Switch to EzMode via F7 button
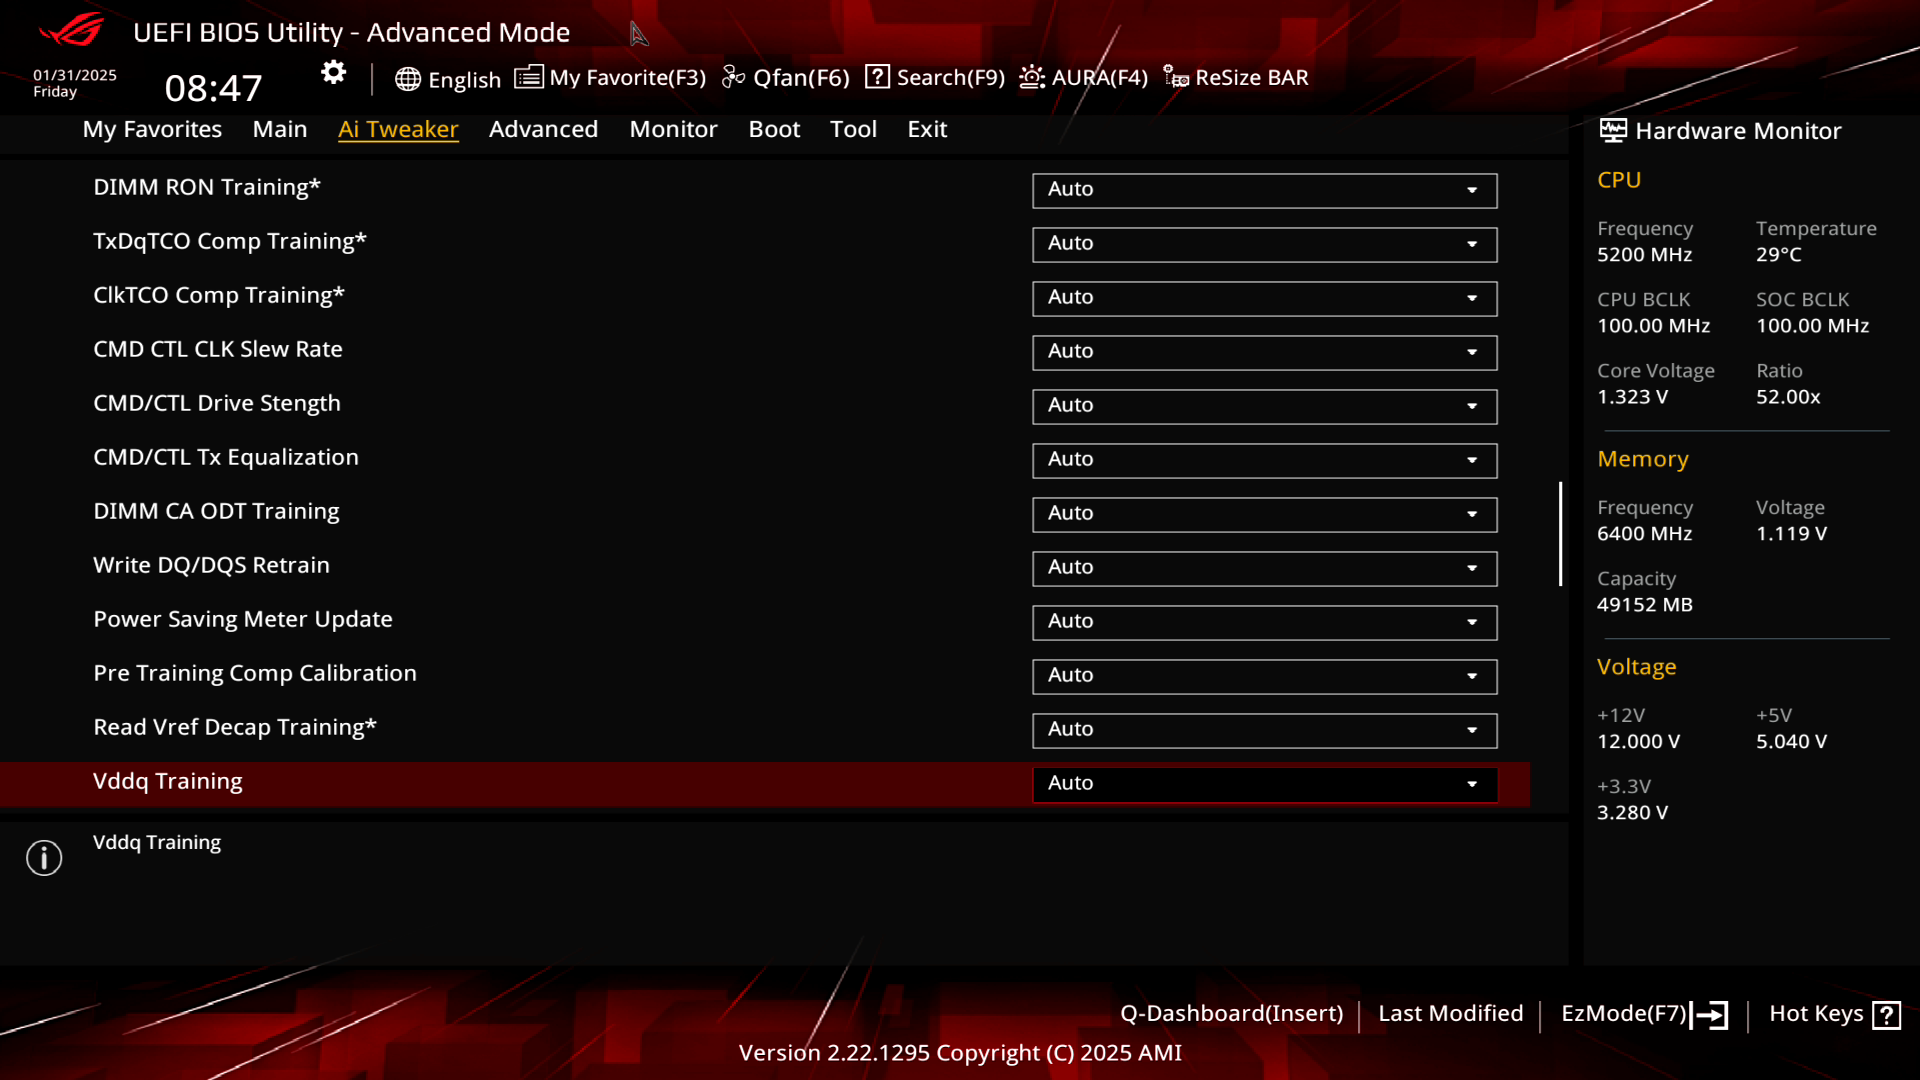 [x=1640, y=1013]
